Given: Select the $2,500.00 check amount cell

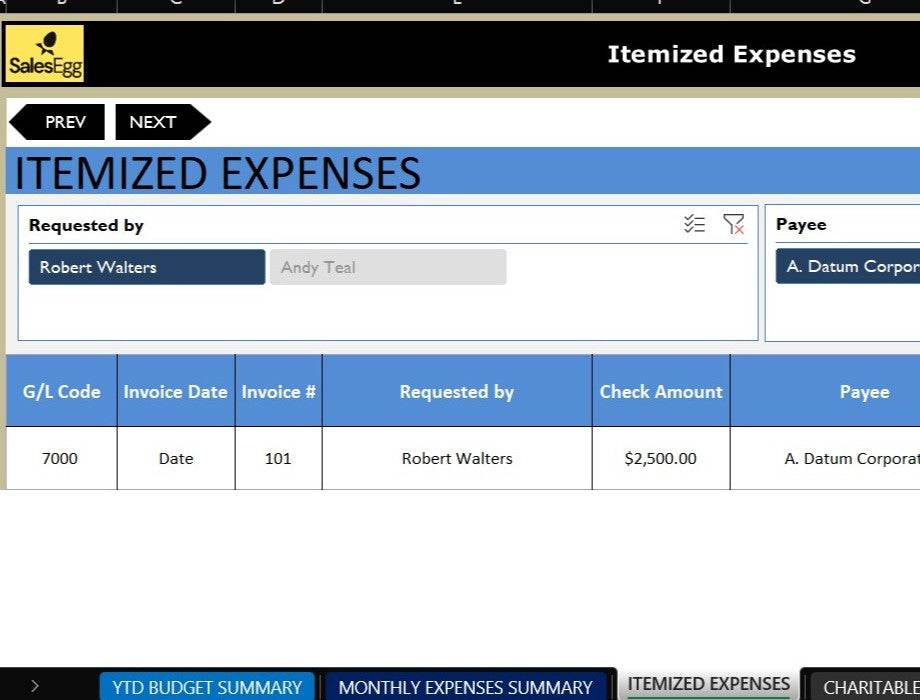Looking at the screenshot, I should (x=661, y=459).
